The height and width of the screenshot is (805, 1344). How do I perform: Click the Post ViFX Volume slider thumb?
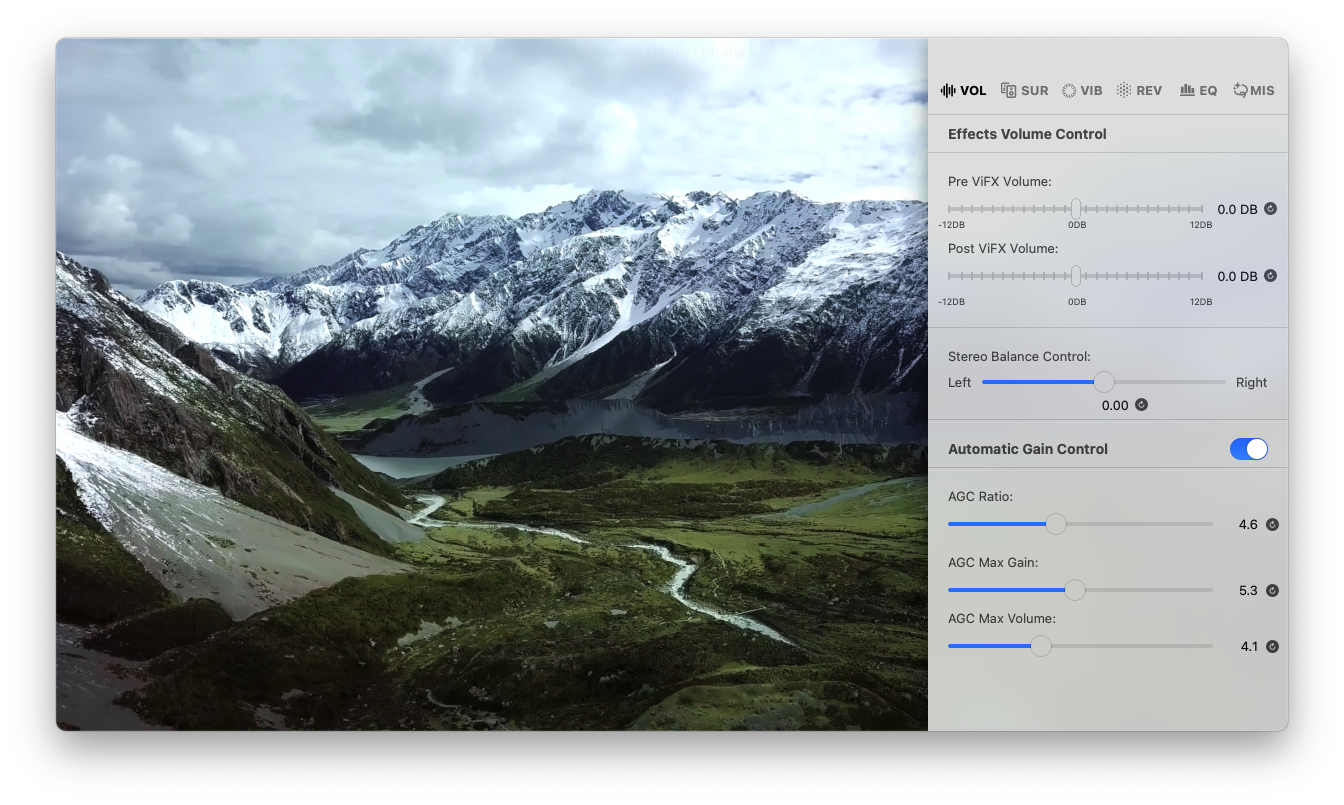point(1076,276)
